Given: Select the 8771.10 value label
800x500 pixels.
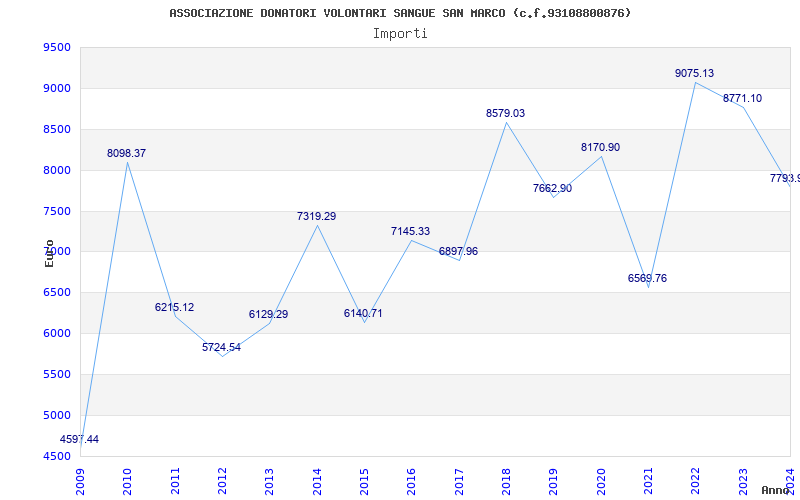Looking at the screenshot, I should pyautogui.click(x=742, y=99).
